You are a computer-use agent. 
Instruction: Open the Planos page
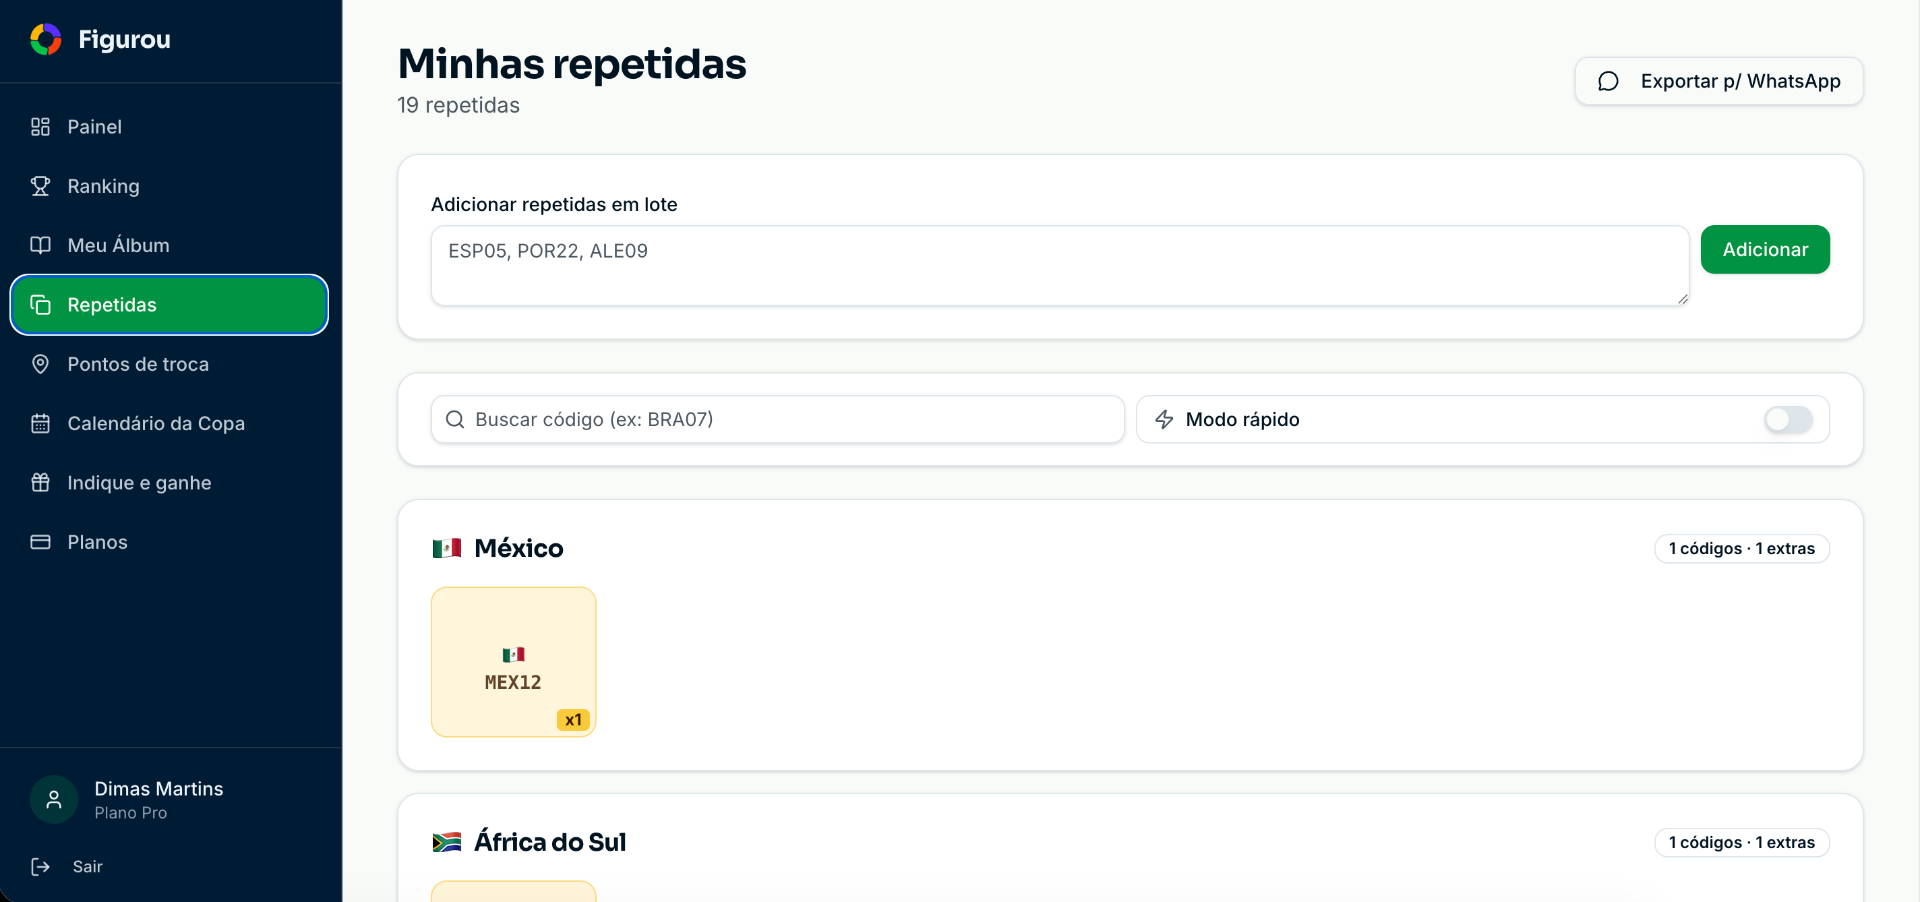[x=169, y=542]
